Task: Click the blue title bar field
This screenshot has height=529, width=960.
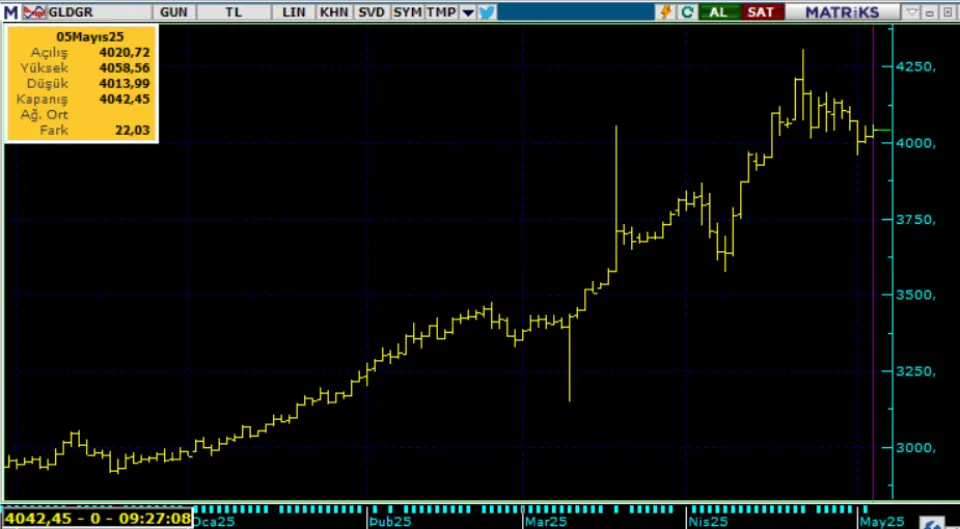Action: (x=576, y=12)
